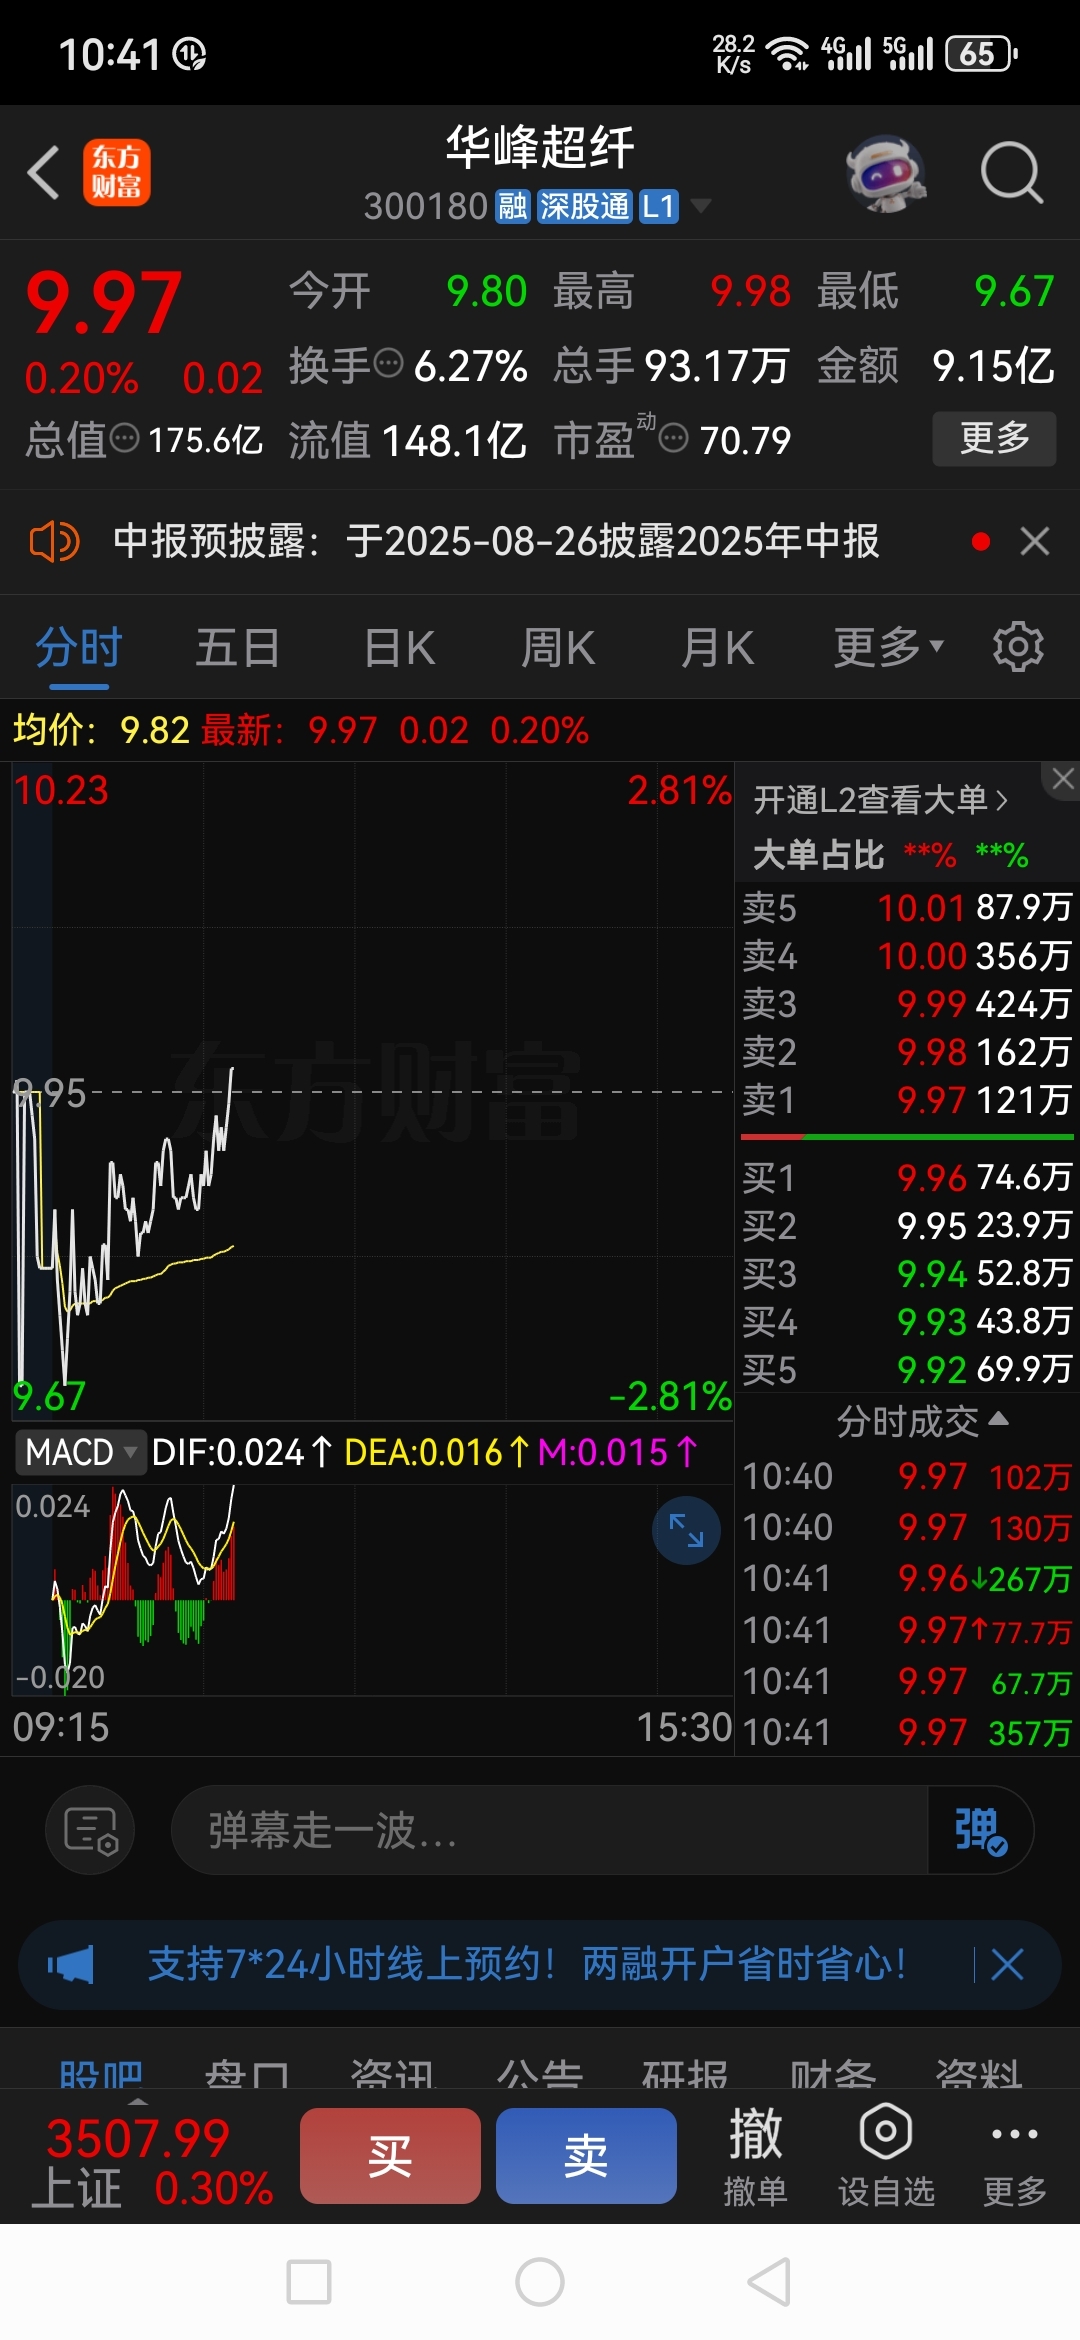Close the L2 large-order promo panel
This screenshot has width=1080, height=2340.
(x=1062, y=779)
